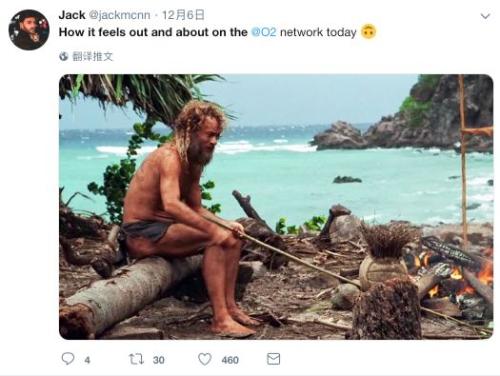Share tweet via the envelope message icon

273,359
